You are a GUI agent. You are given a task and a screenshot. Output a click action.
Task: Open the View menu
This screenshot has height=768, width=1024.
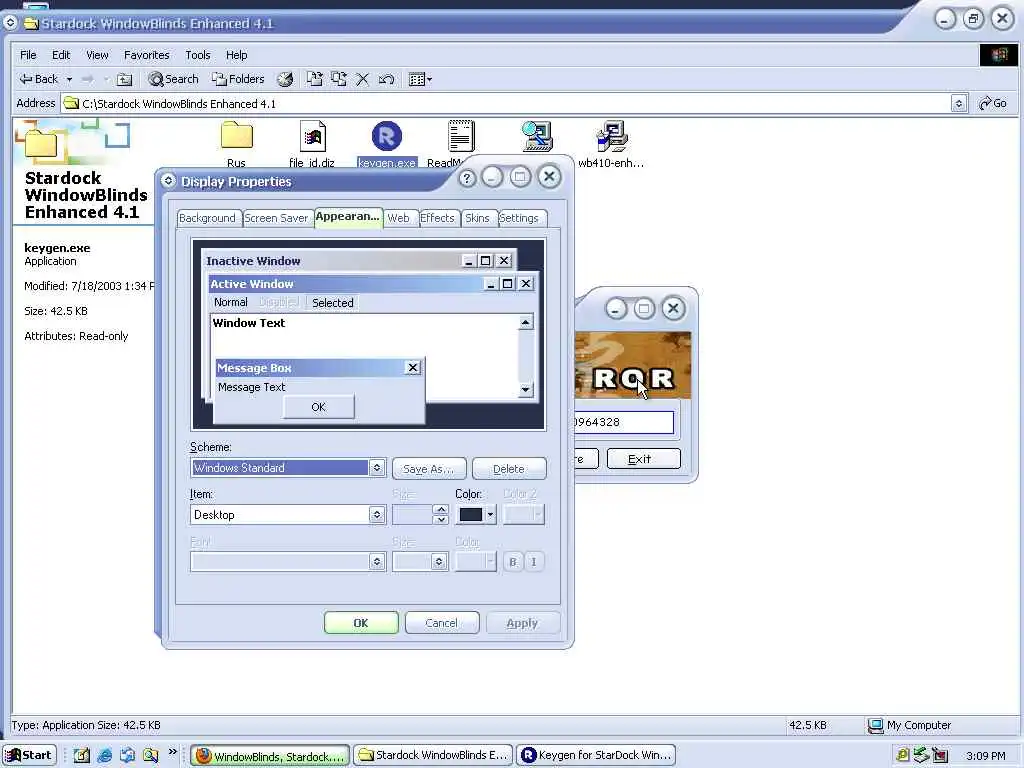point(97,55)
